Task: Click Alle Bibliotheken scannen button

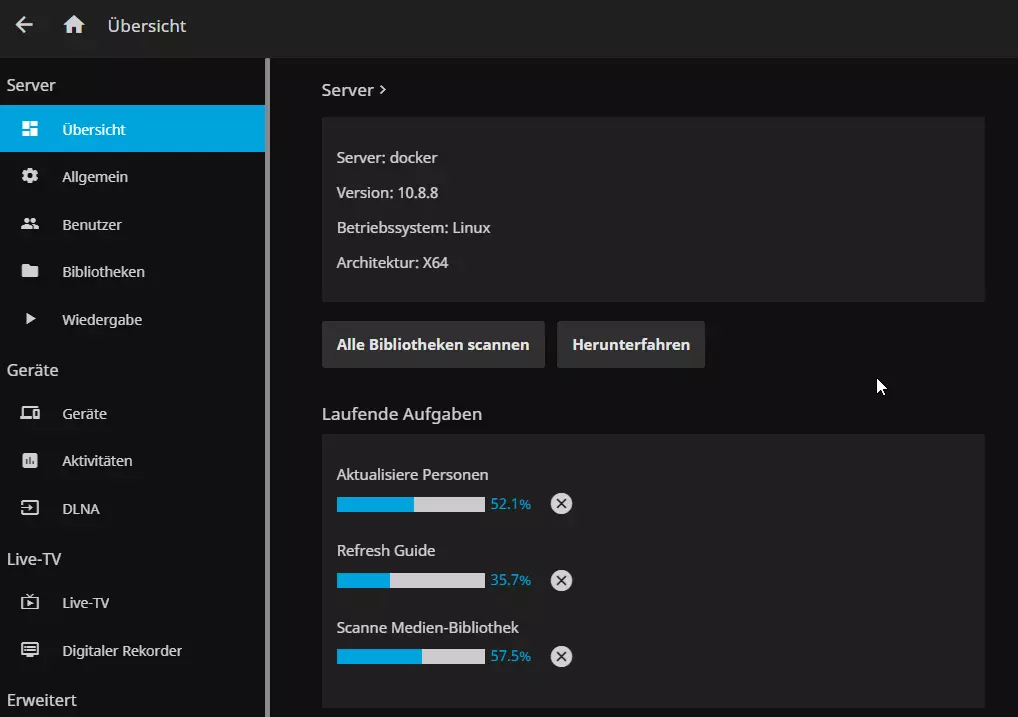Action: pos(433,344)
